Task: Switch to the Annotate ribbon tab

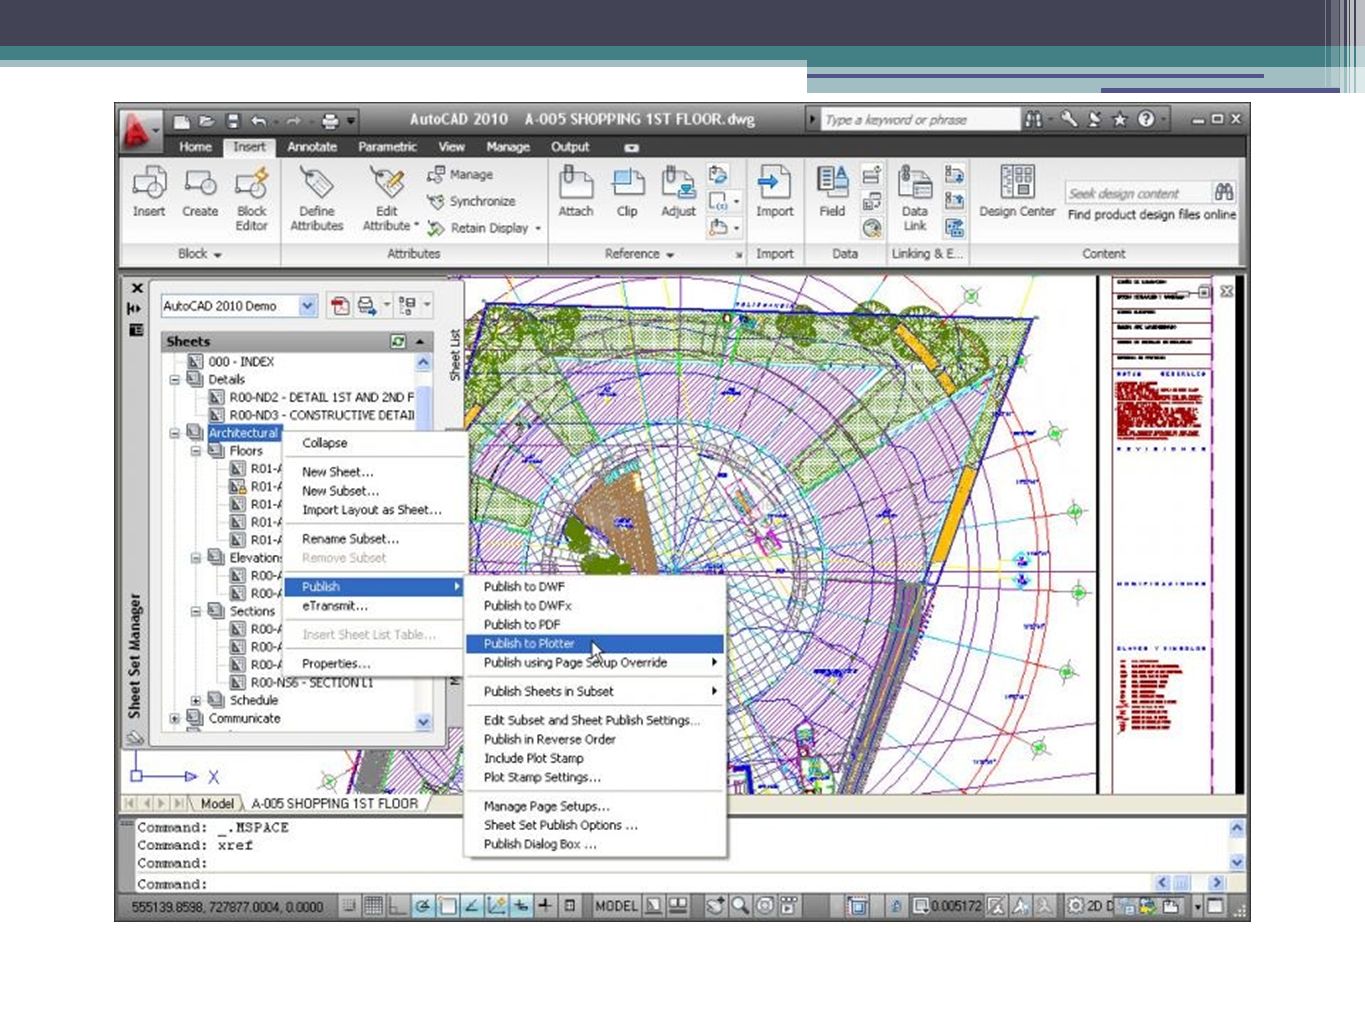Action: tap(312, 147)
